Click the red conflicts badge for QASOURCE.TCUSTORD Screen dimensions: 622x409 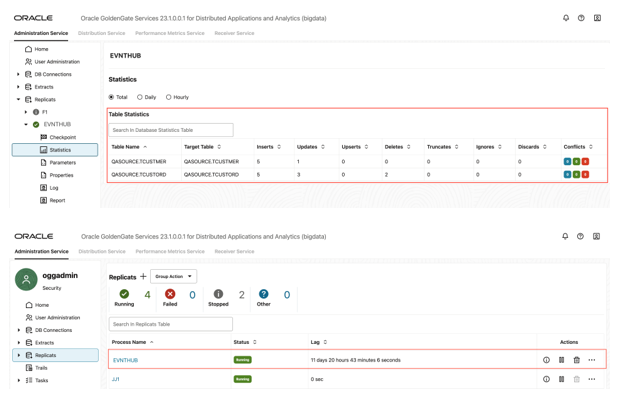point(585,174)
